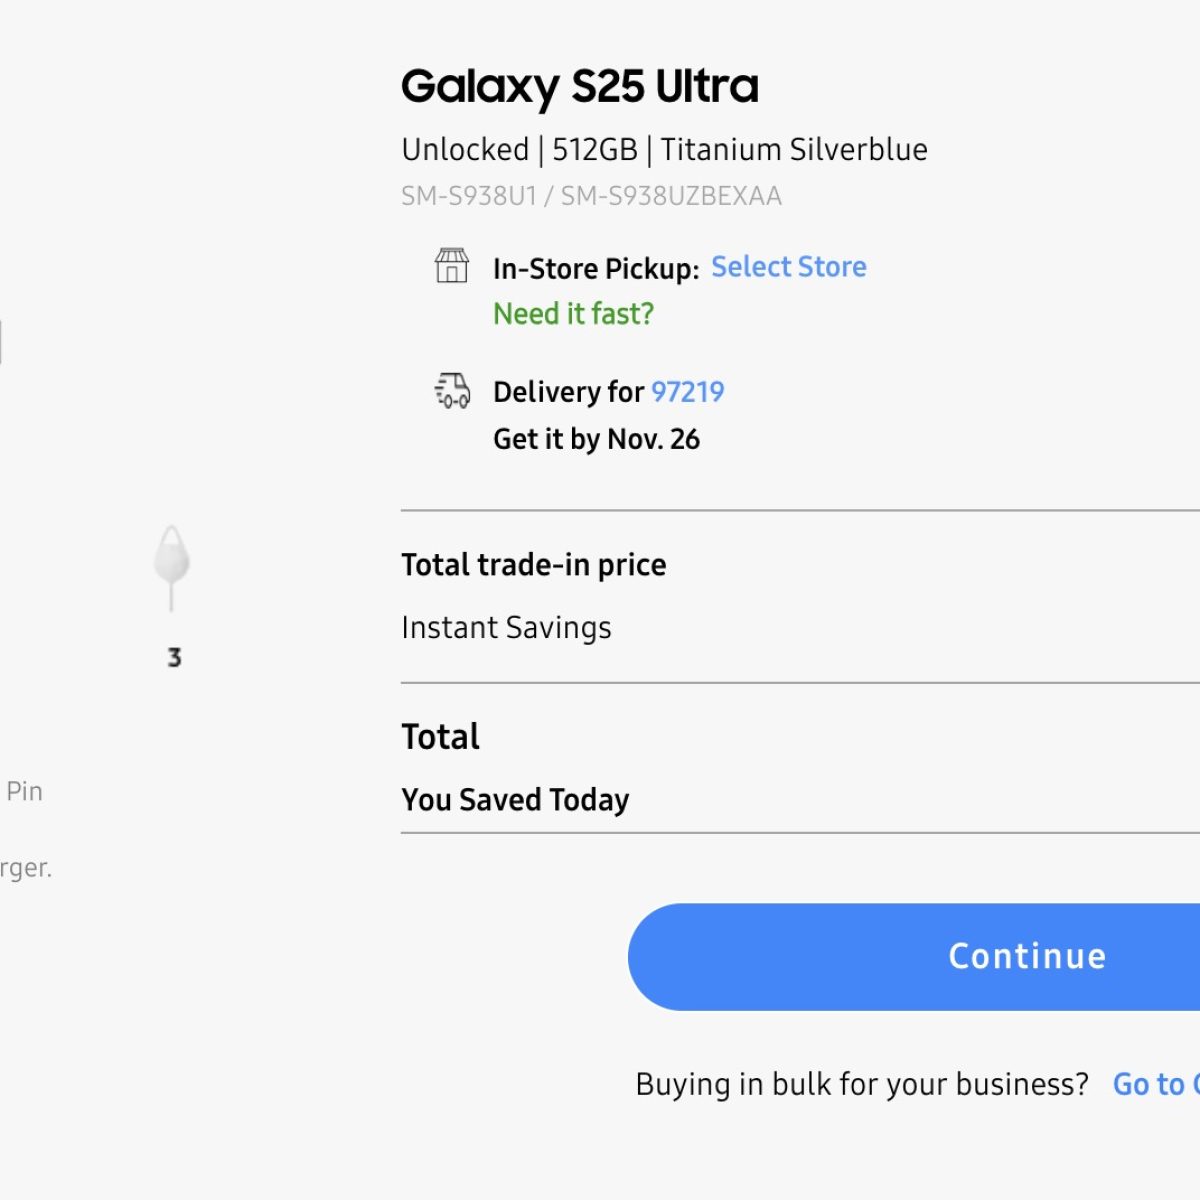The height and width of the screenshot is (1200, 1200).
Task: Open the Select Store link
Action: click(x=788, y=267)
